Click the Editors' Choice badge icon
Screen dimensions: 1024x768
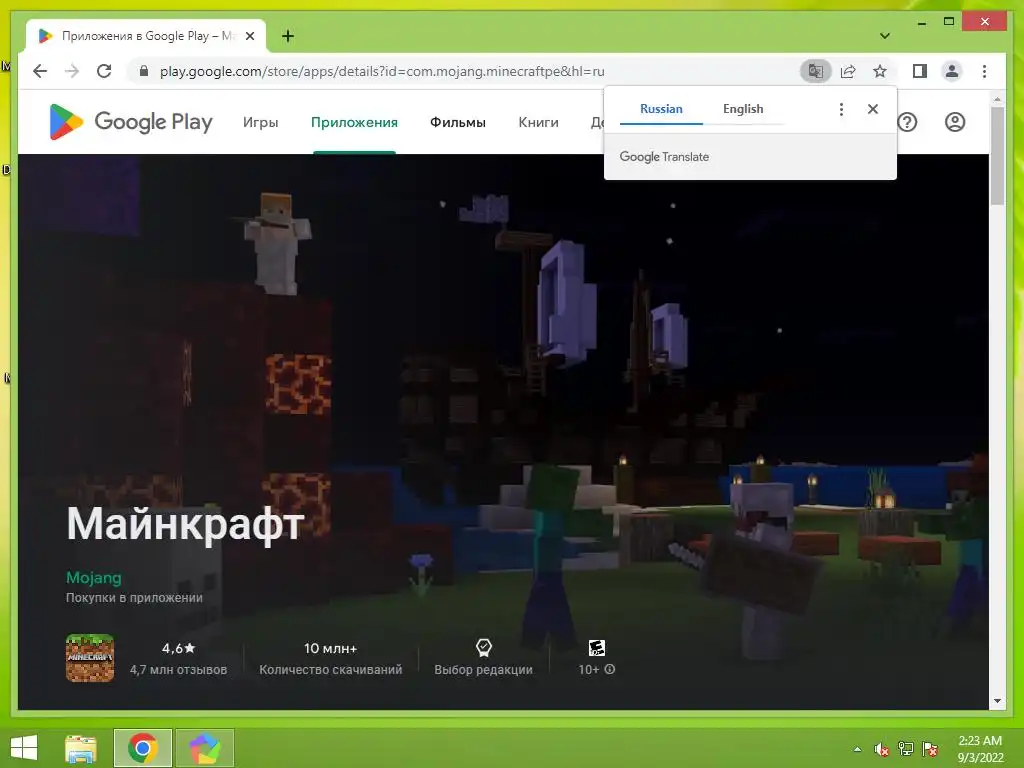pyautogui.click(x=483, y=647)
